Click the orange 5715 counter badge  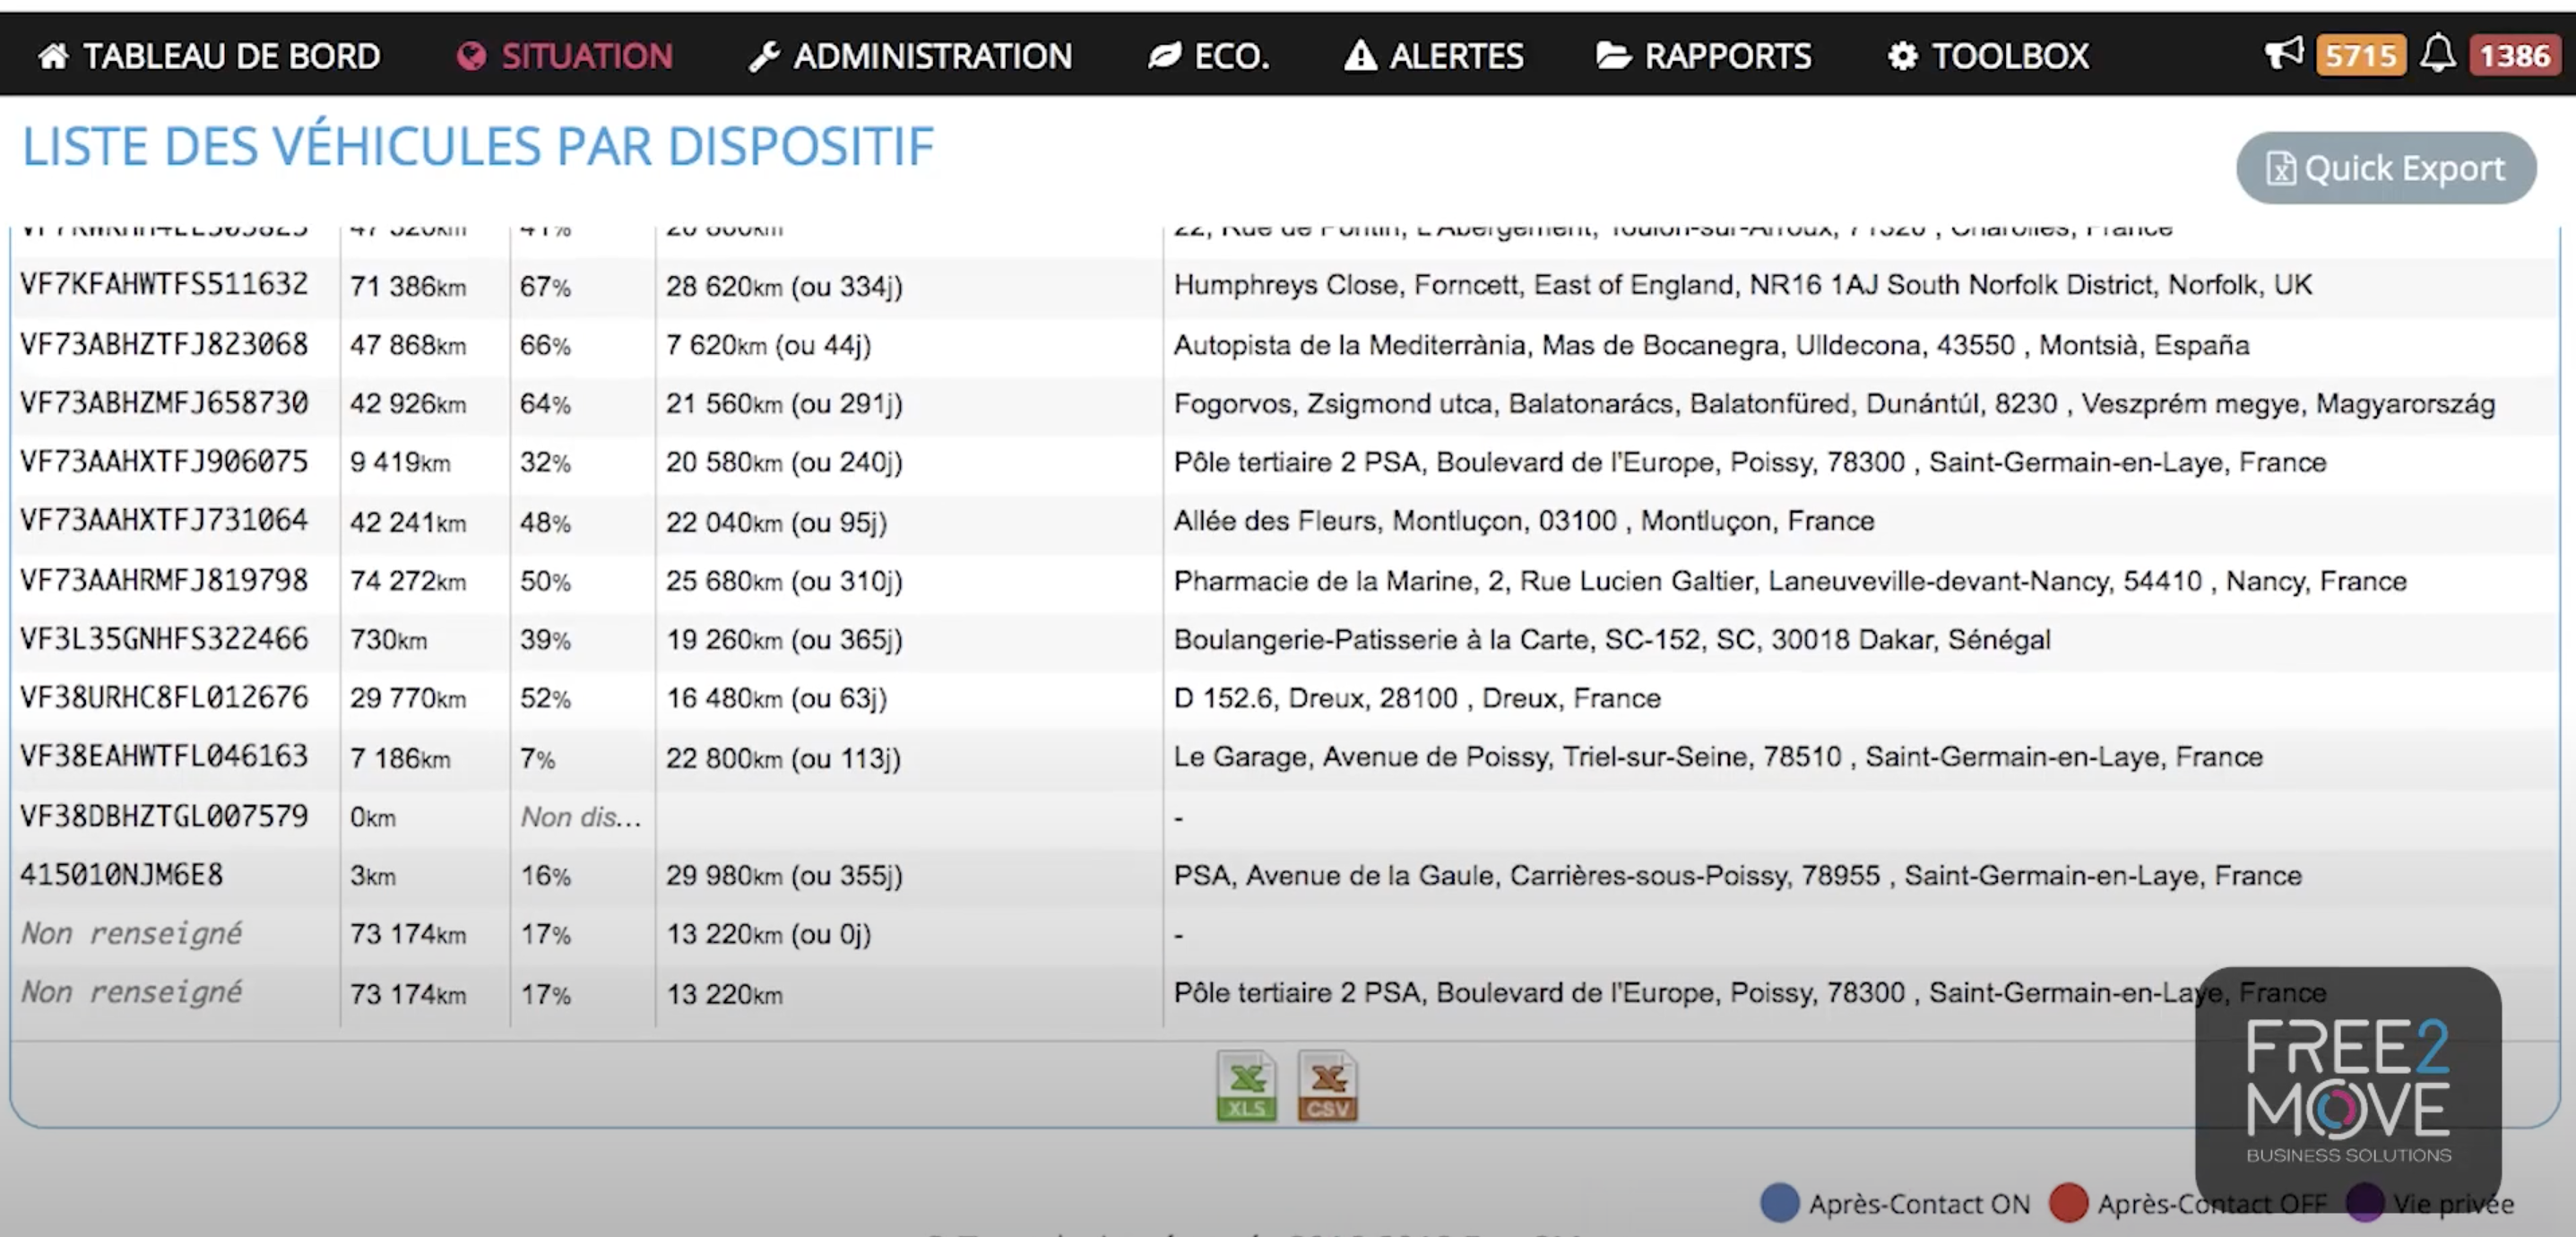[2361, 56]
